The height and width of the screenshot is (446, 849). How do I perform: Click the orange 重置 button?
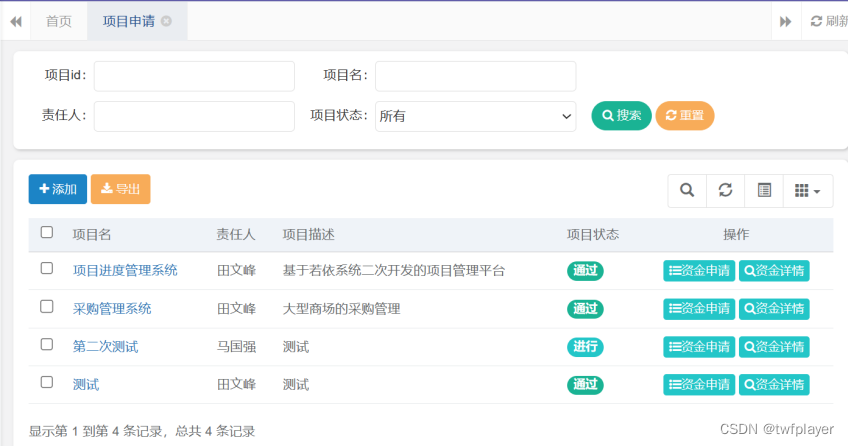tap(685, 115)
